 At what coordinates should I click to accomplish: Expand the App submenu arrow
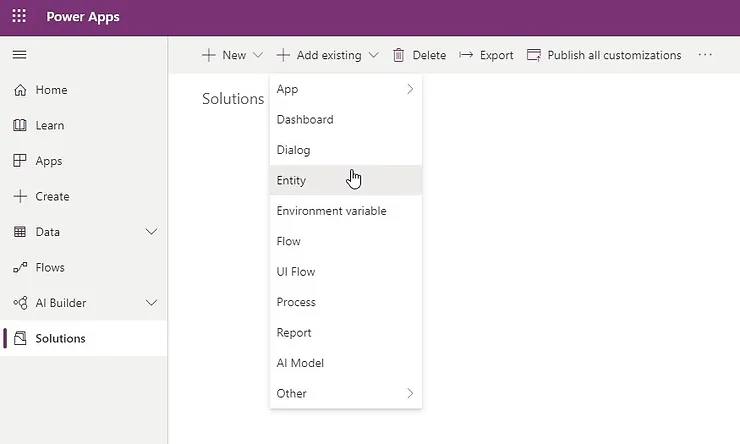[x=410, y=89]
